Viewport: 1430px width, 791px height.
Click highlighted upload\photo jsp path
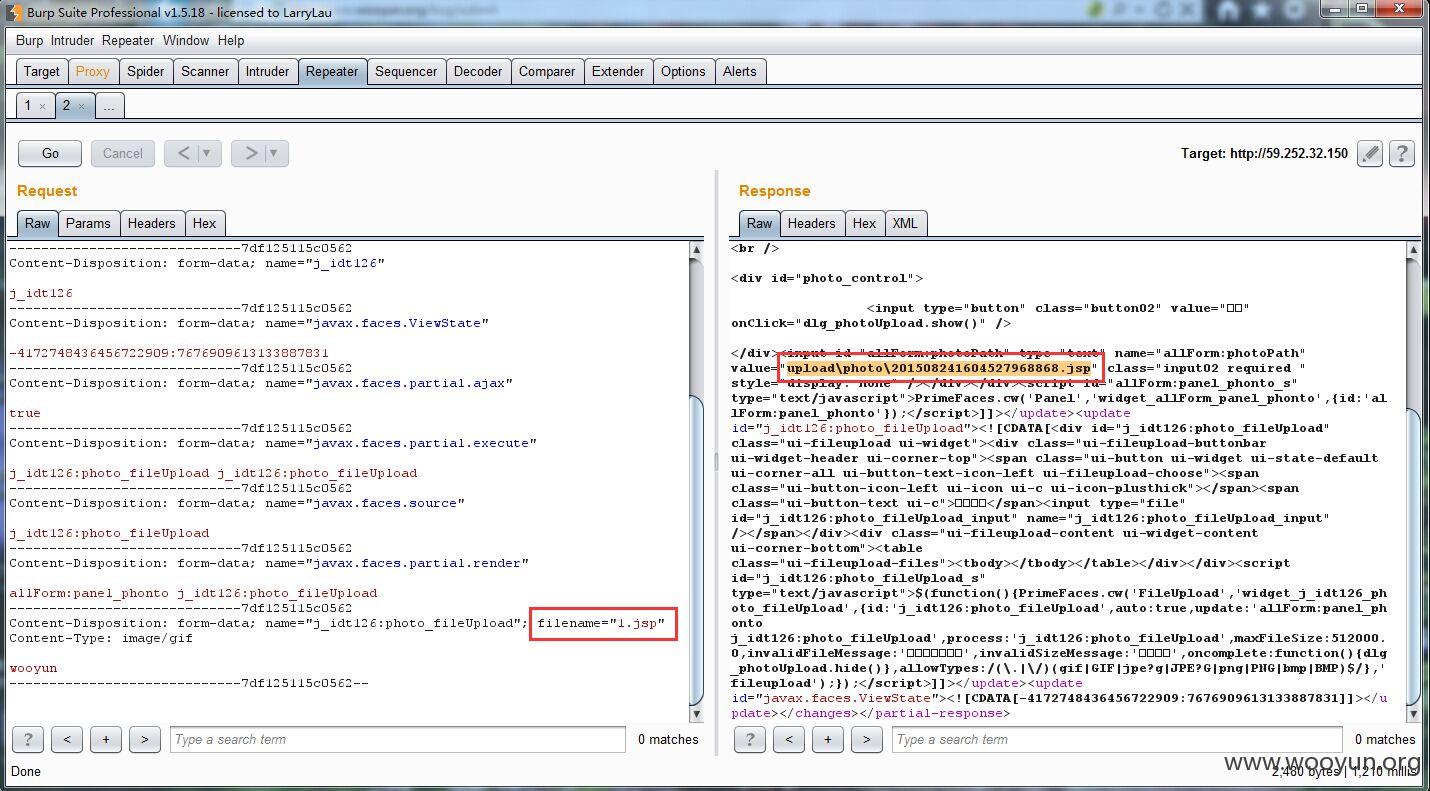point(939,368)
